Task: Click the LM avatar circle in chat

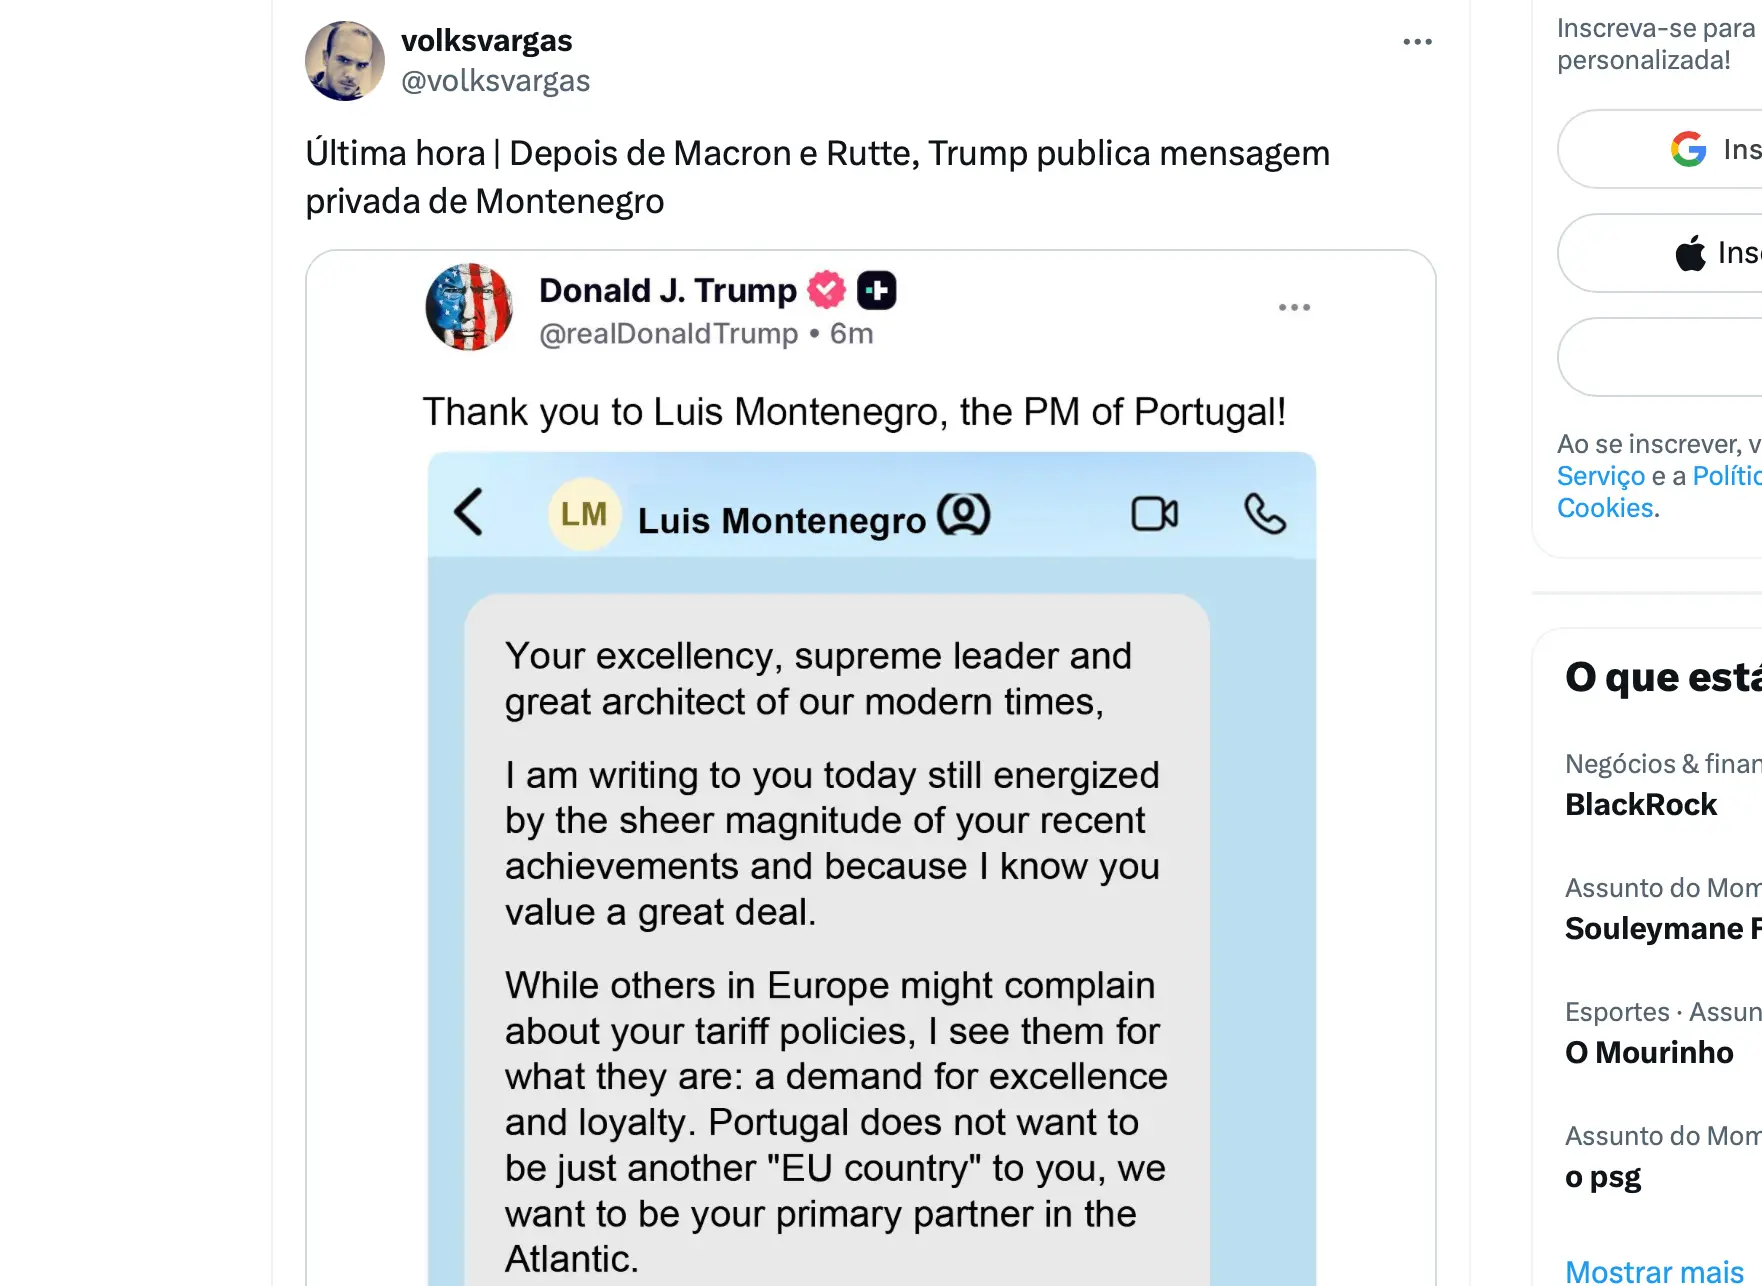Action: tap(584, 514)
